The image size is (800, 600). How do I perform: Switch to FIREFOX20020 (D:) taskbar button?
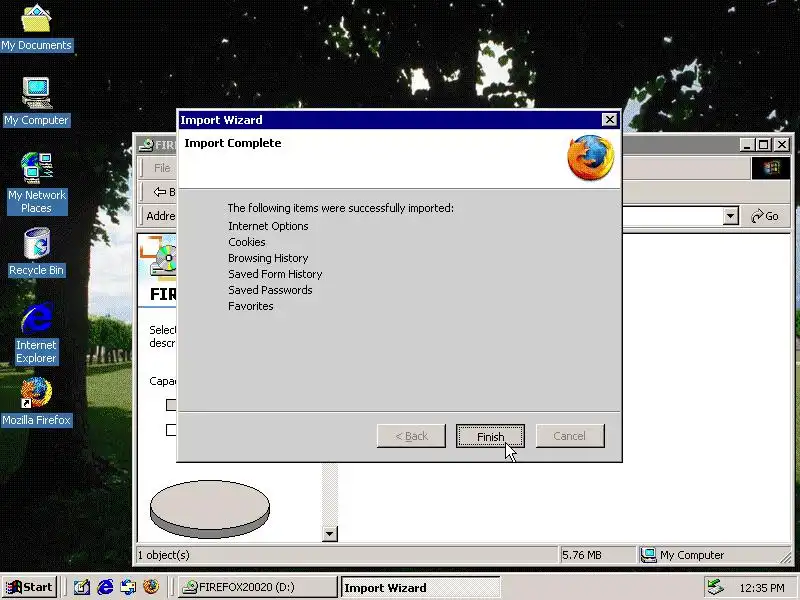coord(258,587)
